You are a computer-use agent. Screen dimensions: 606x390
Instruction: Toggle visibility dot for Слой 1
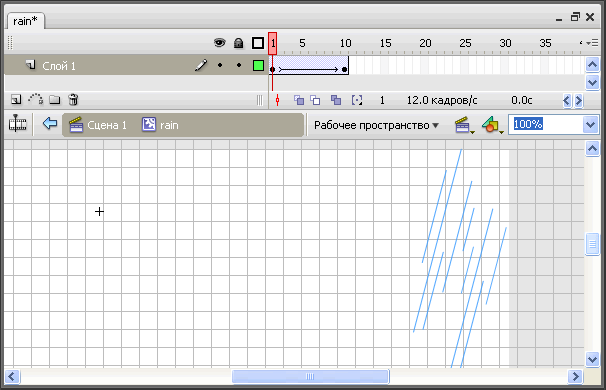click(x=220, y=65)
